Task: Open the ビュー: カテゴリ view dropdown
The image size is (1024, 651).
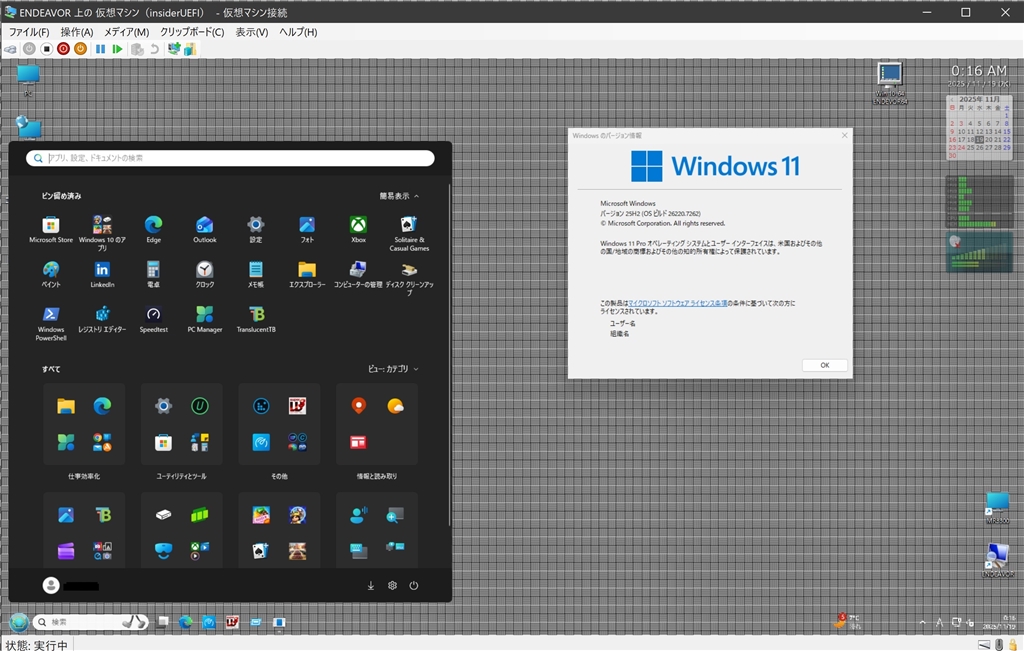Action: coord(393,369)
